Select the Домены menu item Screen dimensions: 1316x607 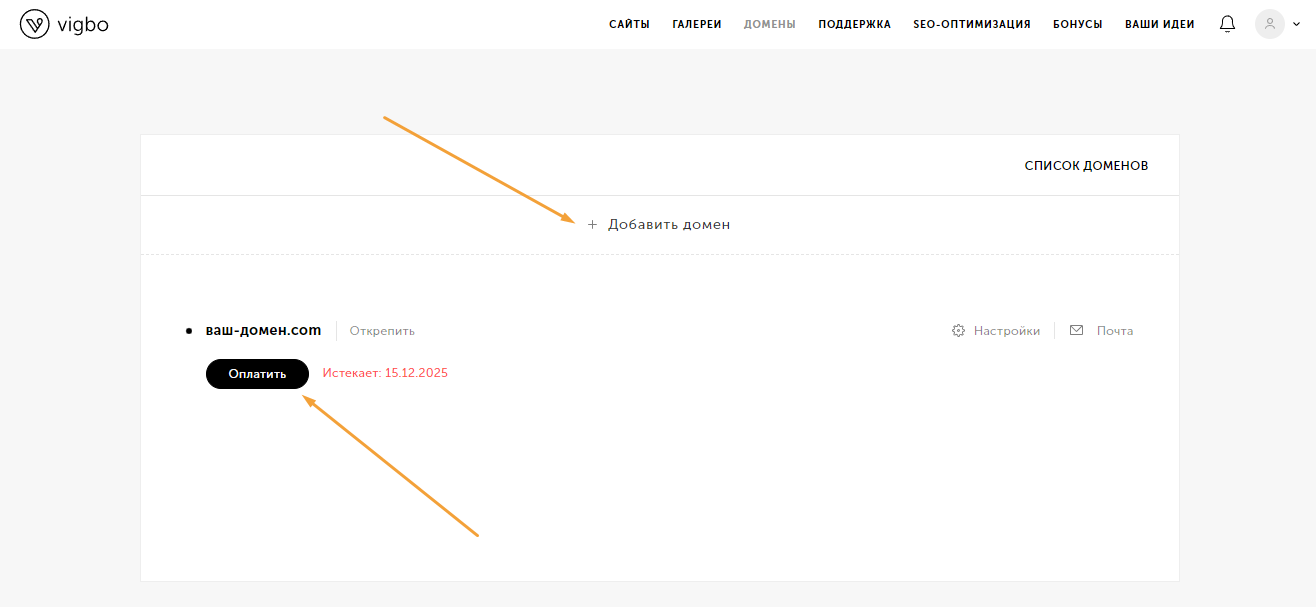pos(769,25)
